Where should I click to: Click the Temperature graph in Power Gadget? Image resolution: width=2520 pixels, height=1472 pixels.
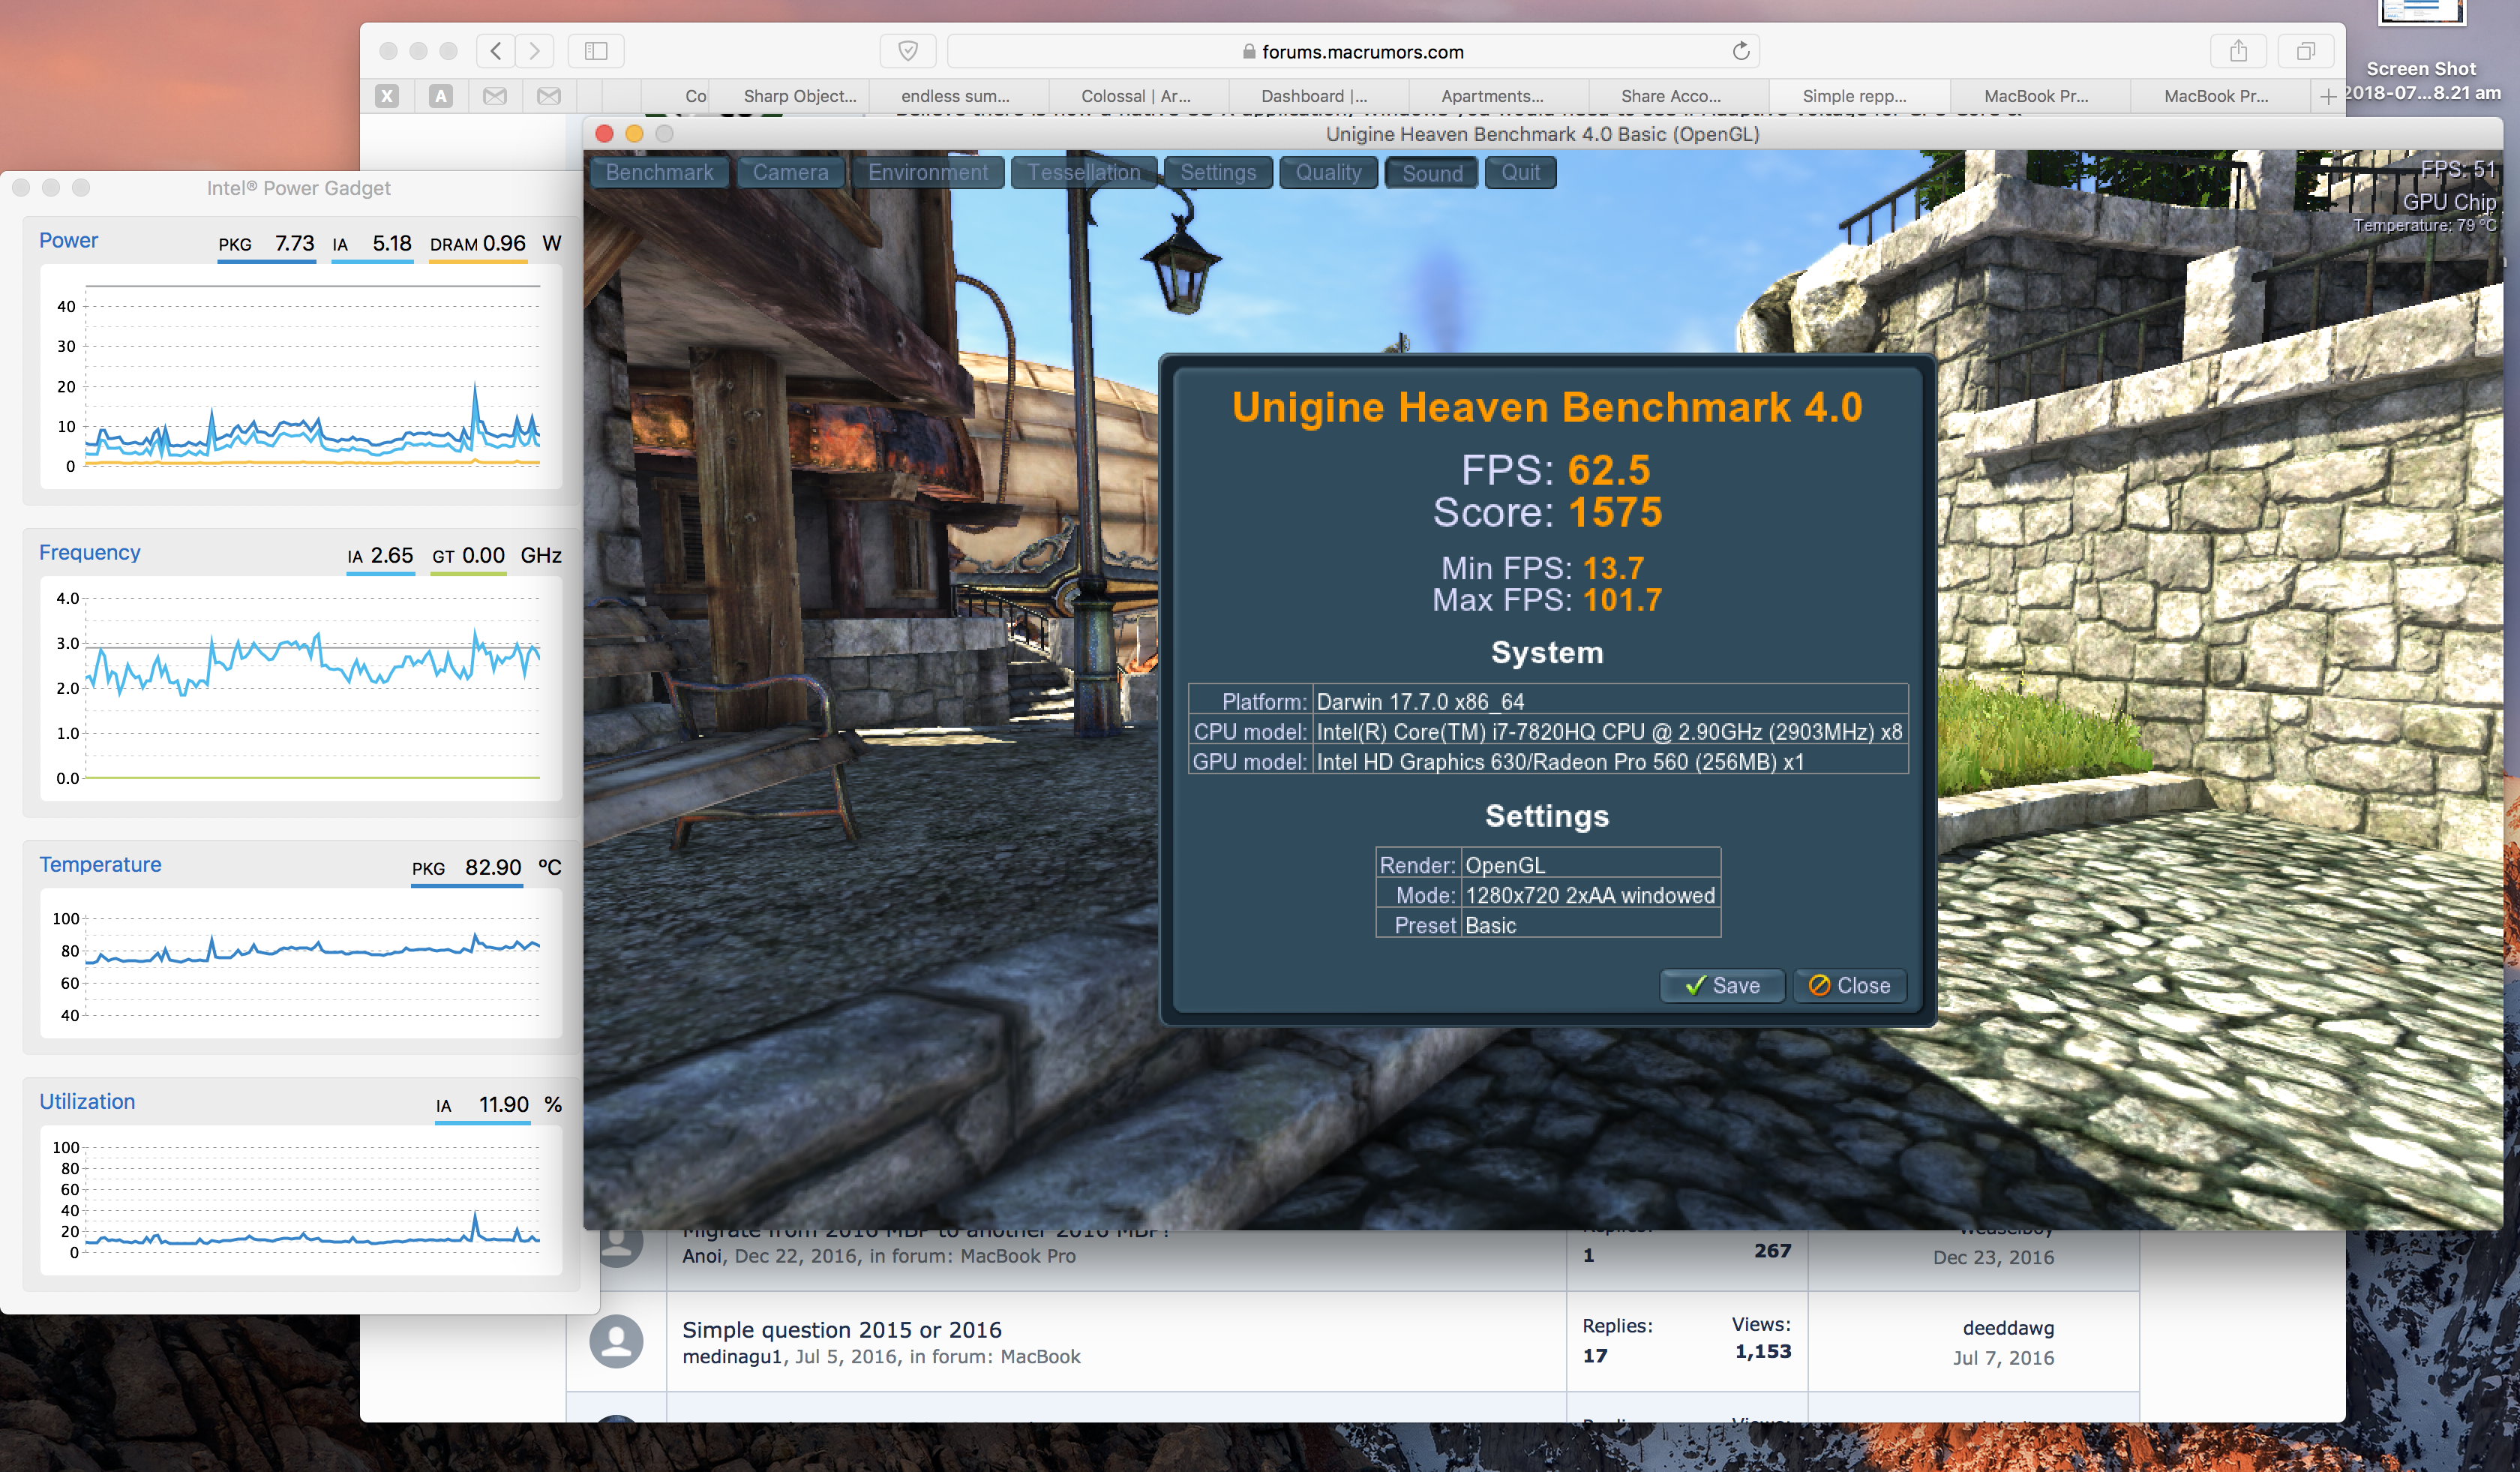click(301, 964)
